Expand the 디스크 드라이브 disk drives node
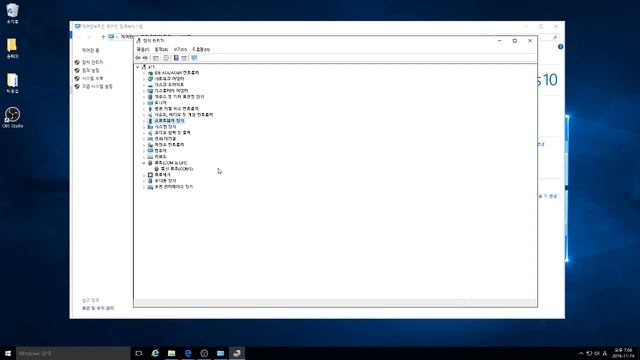Image resolution: width=640 pixels, height=360 pixels. point(144,84)
